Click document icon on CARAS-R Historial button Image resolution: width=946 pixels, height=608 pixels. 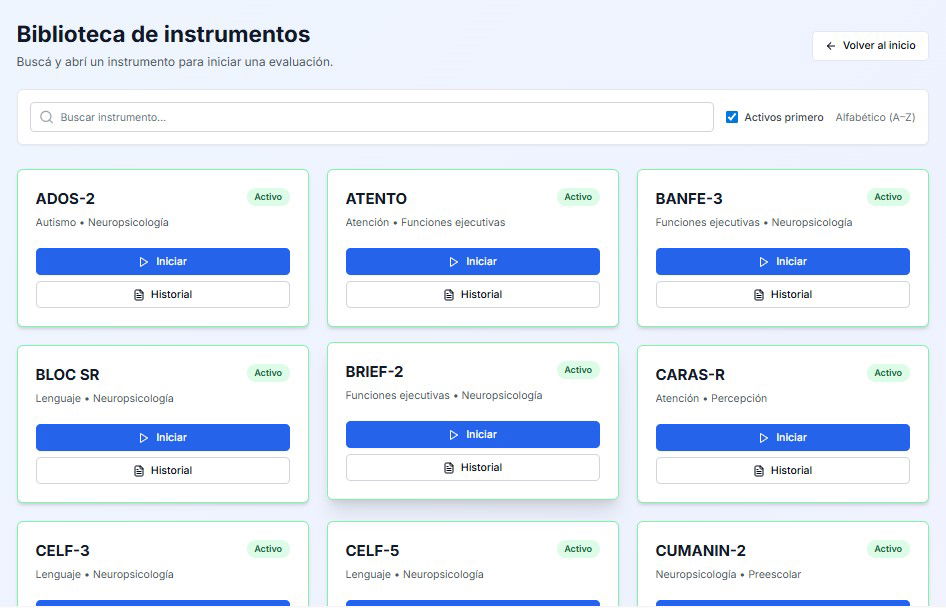pyautogui.click(x=759, y=471)
